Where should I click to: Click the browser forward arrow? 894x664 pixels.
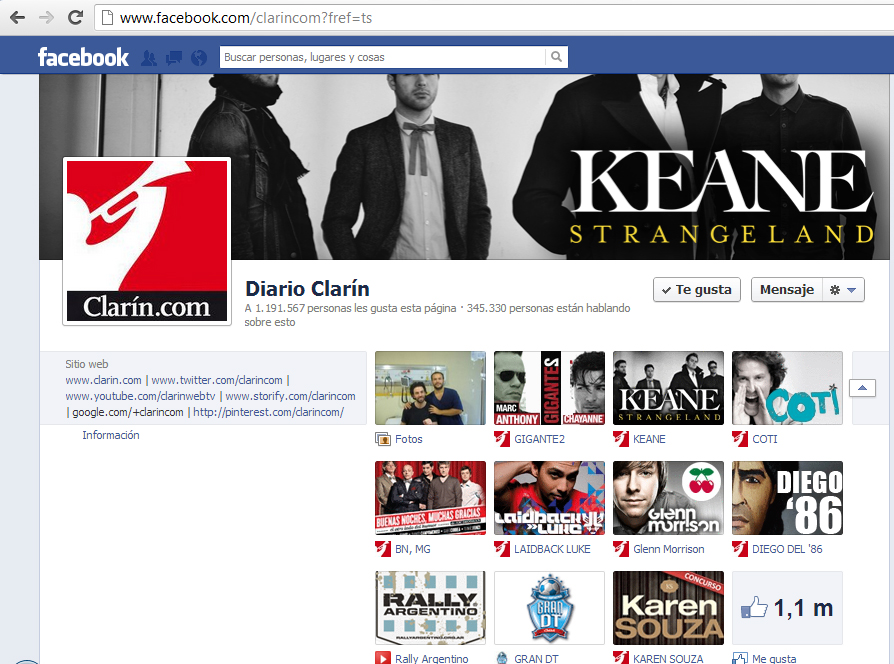pyautogui.click(x=46, y=18)
